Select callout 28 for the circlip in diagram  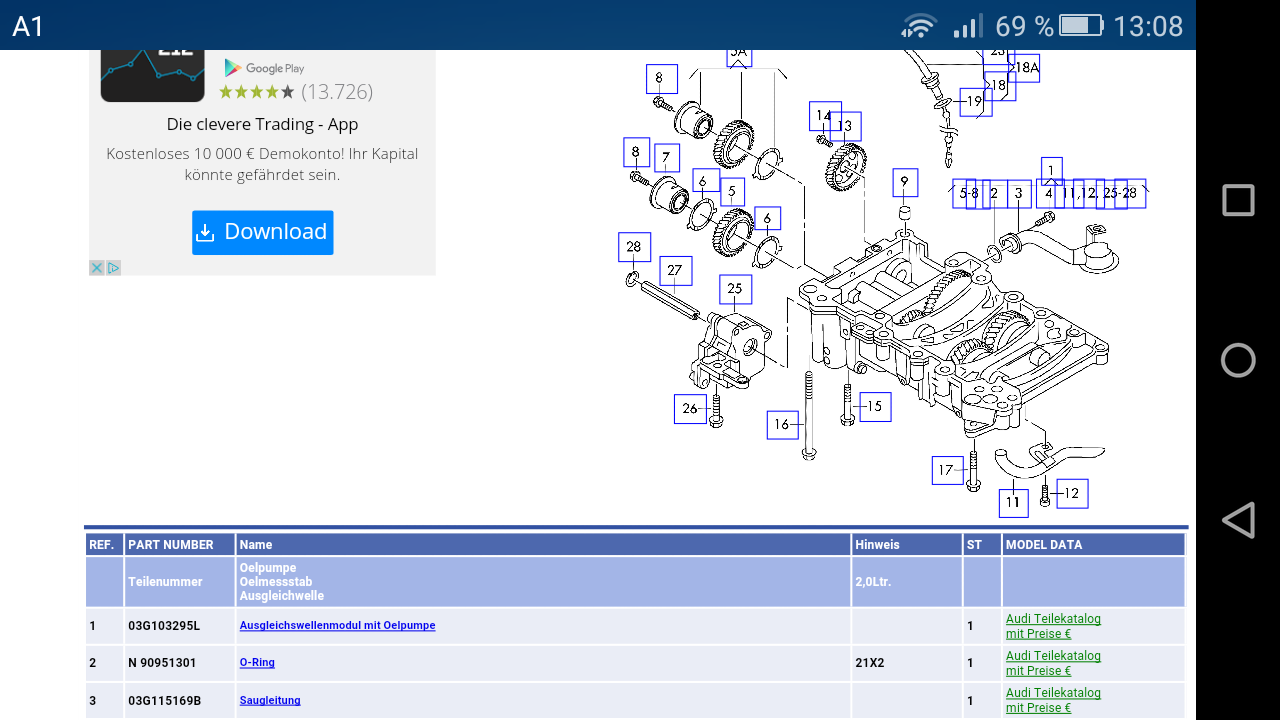(632, 247)
